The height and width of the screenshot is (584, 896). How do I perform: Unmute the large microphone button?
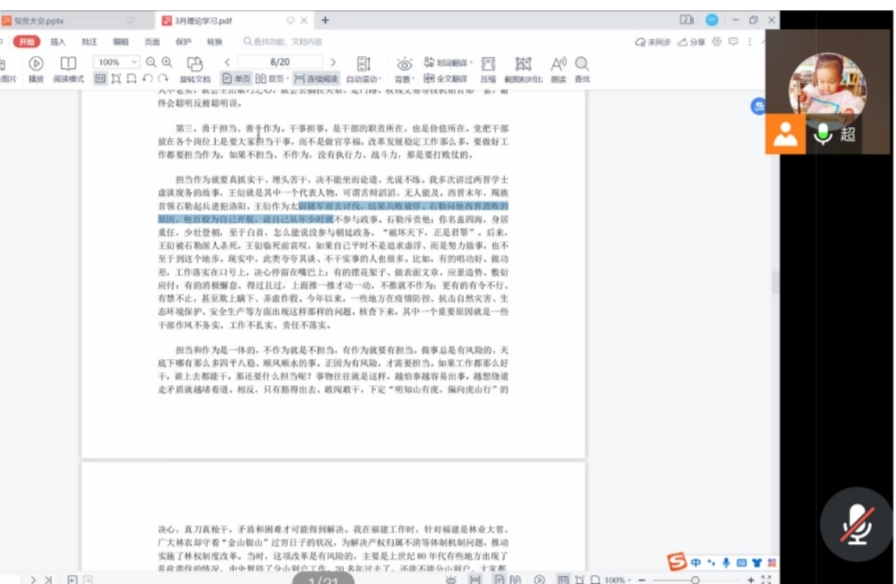click(856, 523)
